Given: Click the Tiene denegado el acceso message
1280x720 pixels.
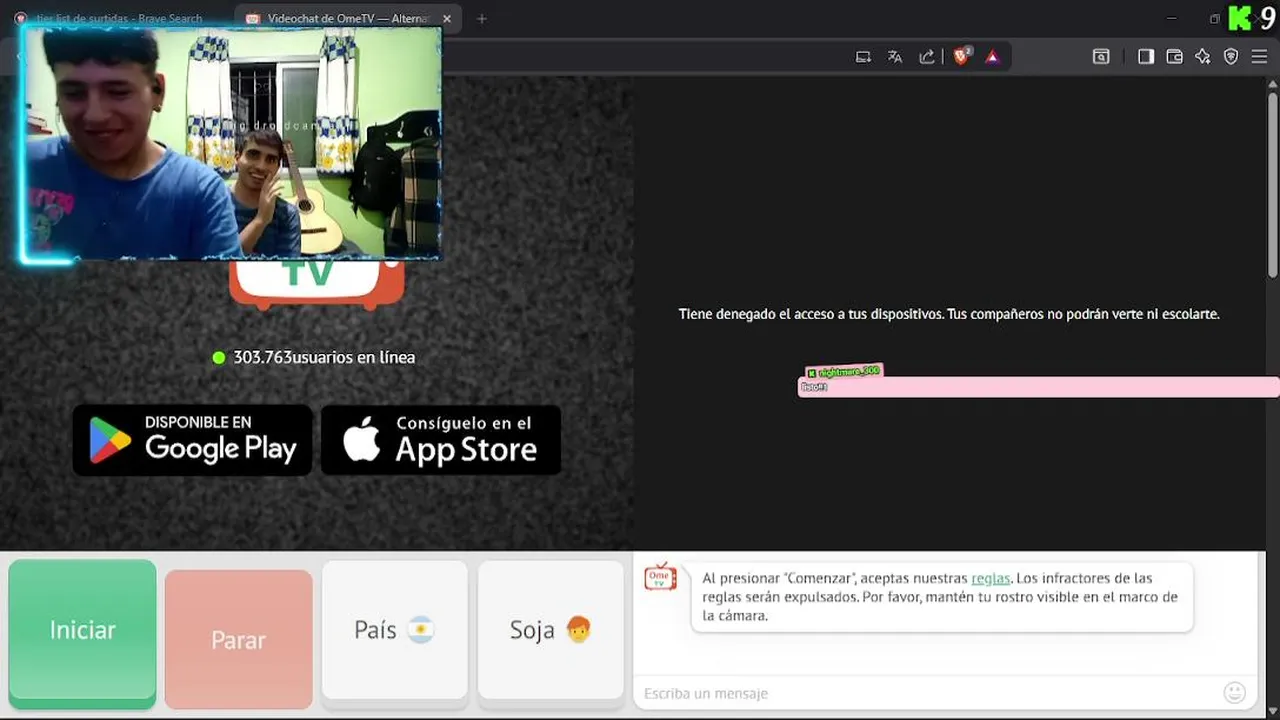Looking at the screenshot, I should coord(949,314).
